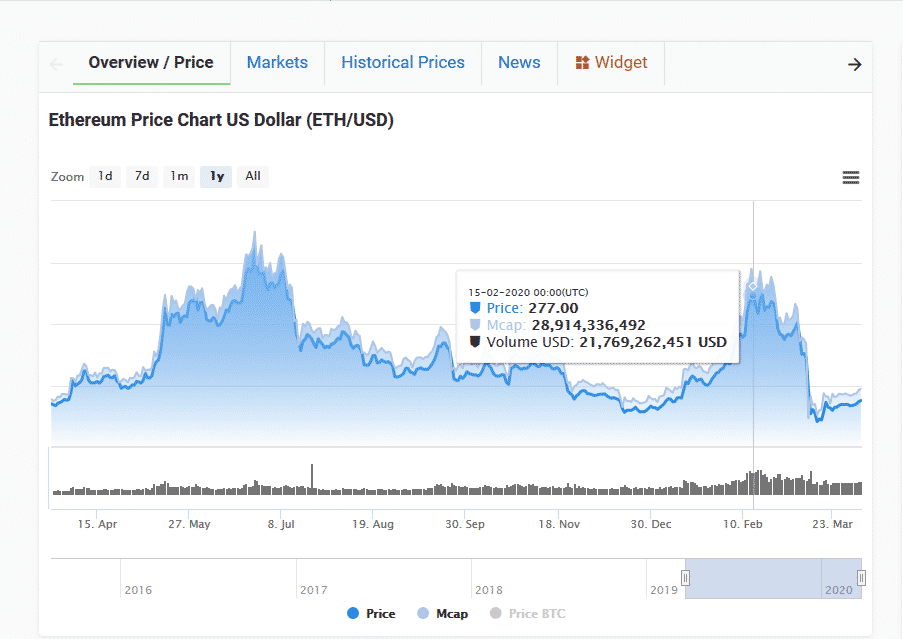Screen dimensions: 903x639
Task: Click the 23. Mar axis label
Action: (x=832, y=524)
